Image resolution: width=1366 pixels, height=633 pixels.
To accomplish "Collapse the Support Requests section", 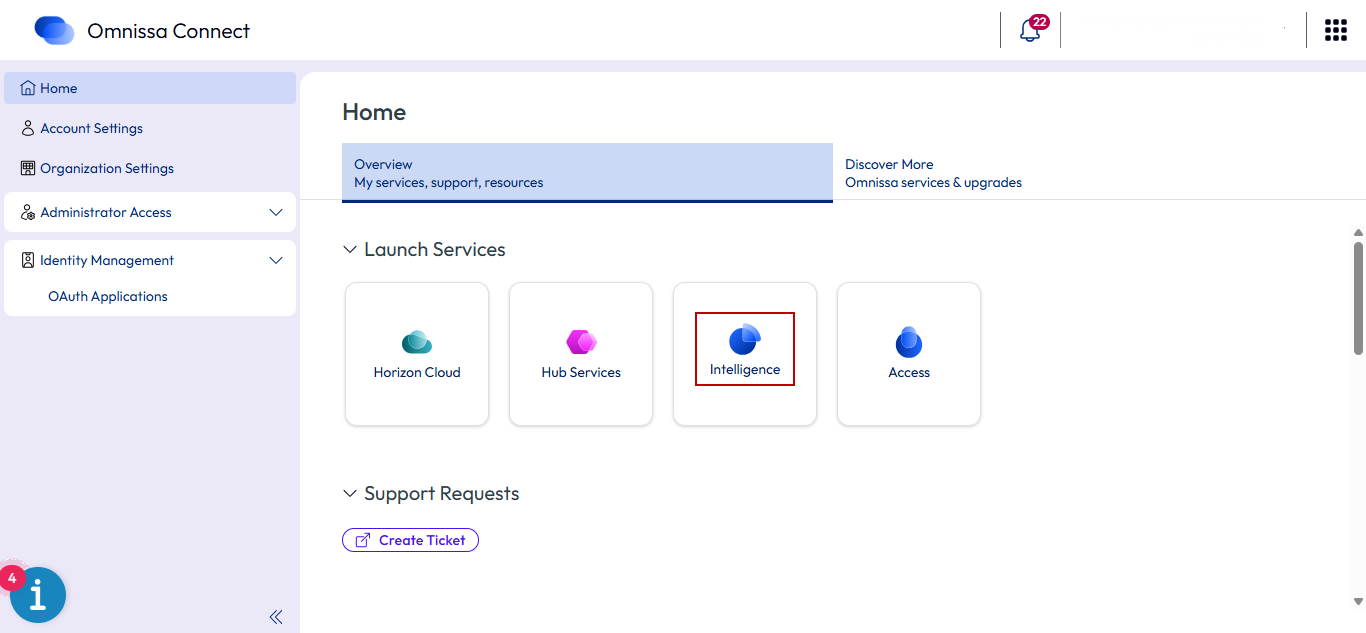I will pos(350,494).
